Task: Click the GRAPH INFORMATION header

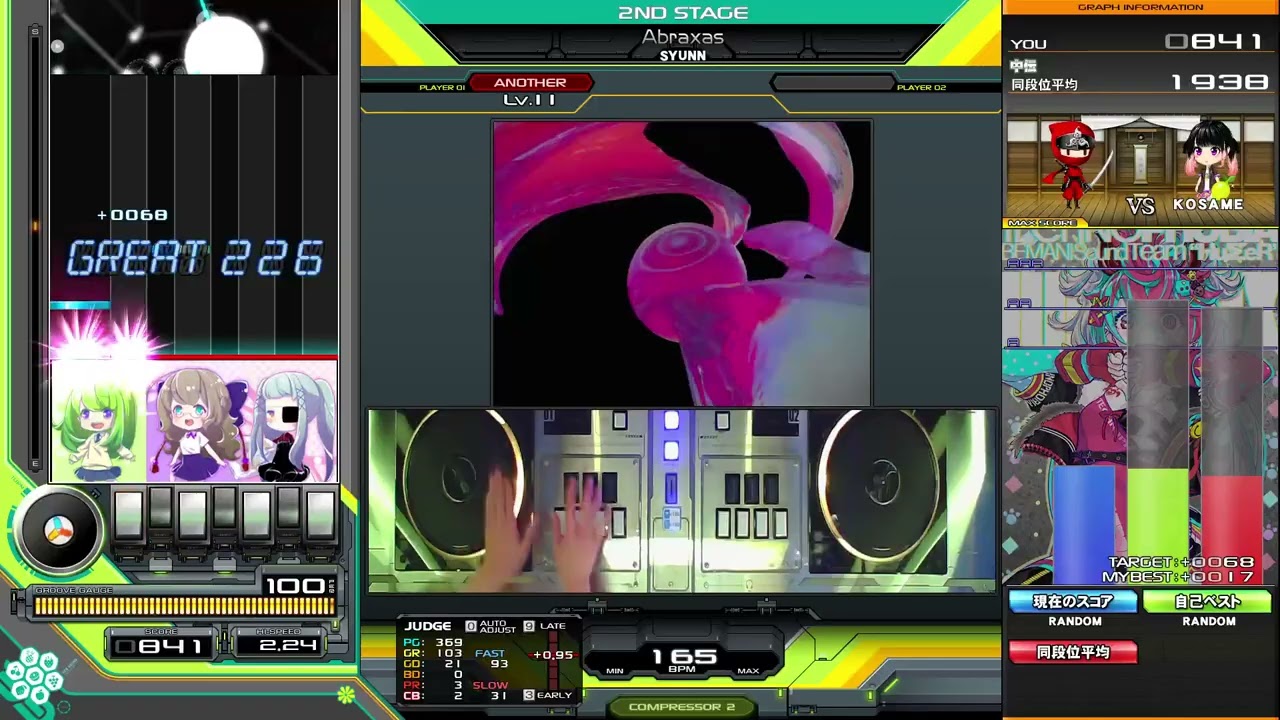Action: (x=1140, y=7)
